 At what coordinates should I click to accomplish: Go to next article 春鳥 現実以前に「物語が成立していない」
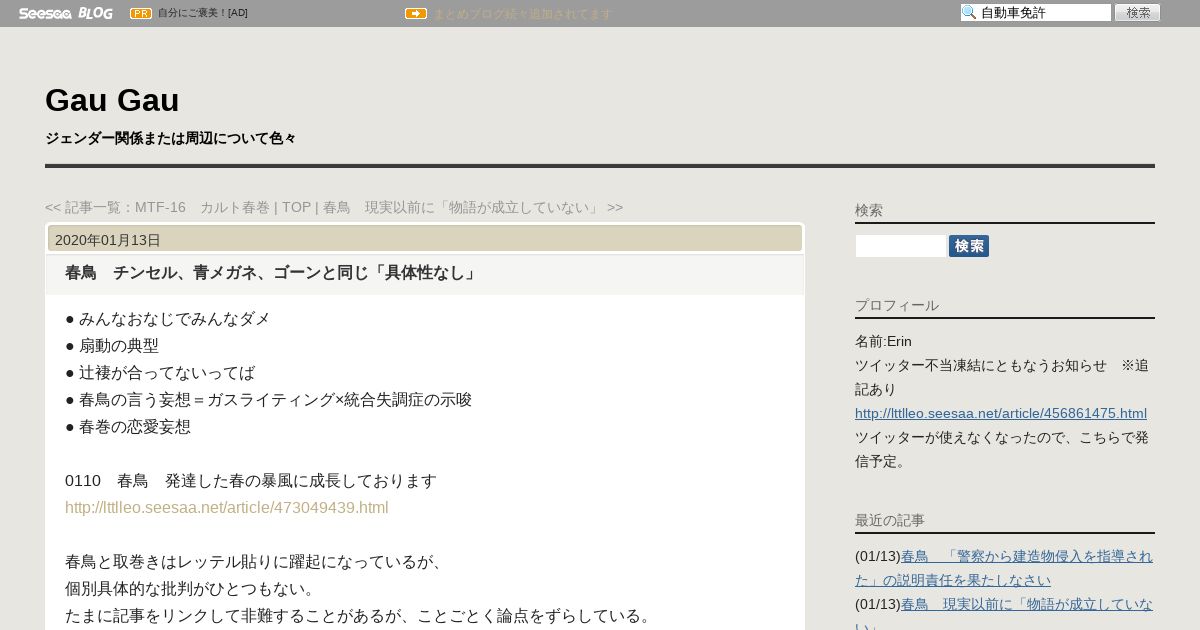pyautogui.click(x=473, y=207)
